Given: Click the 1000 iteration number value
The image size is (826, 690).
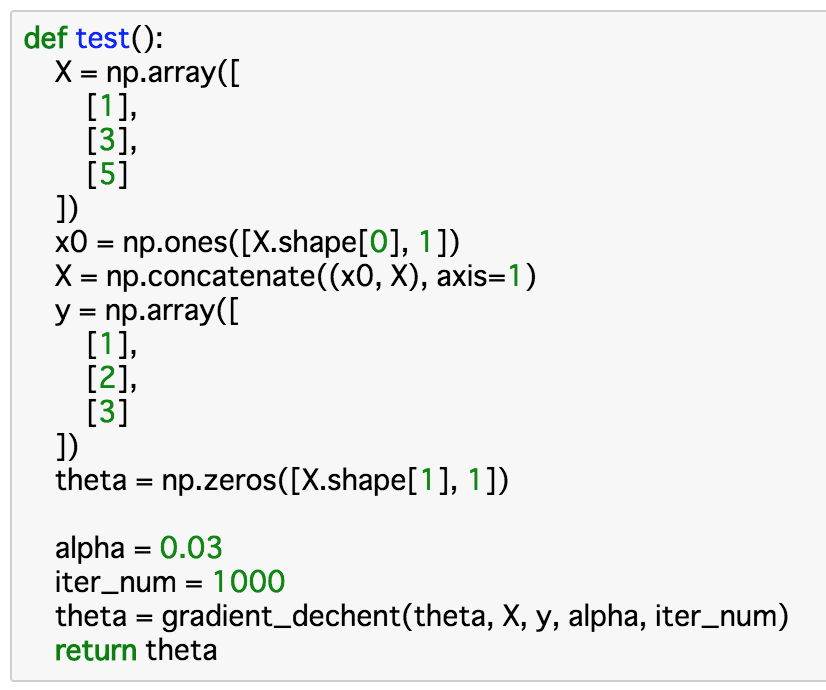Looking at the screenshot, I should pyautogui.click(x=249, y=582).
